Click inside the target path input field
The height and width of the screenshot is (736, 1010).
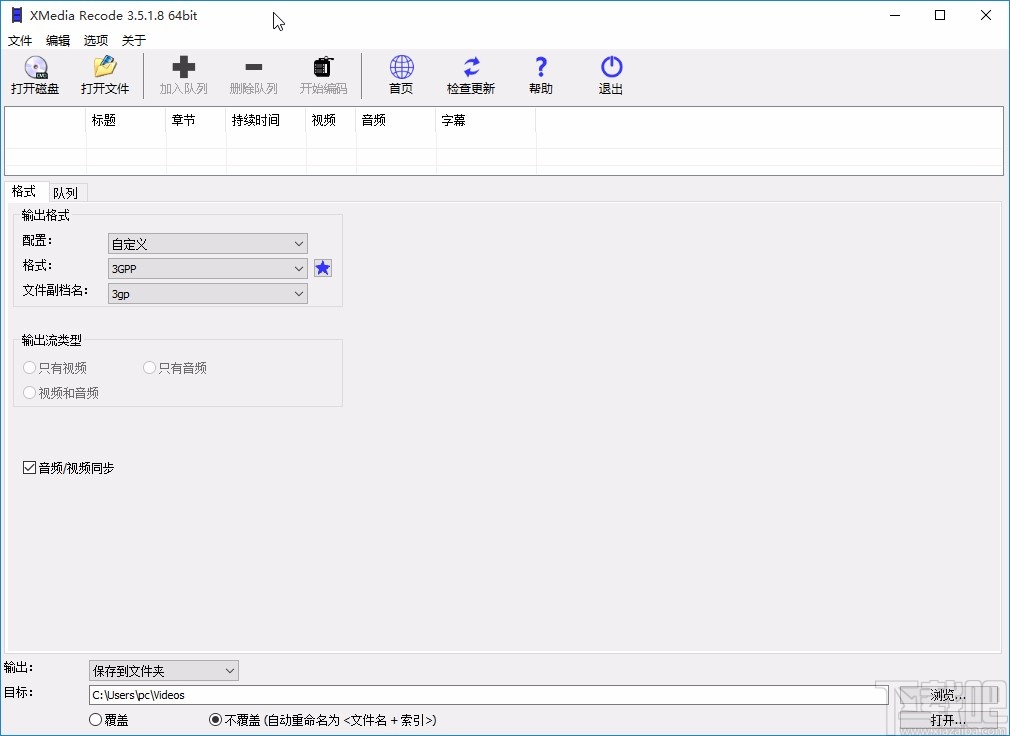(x=400, y=694)
